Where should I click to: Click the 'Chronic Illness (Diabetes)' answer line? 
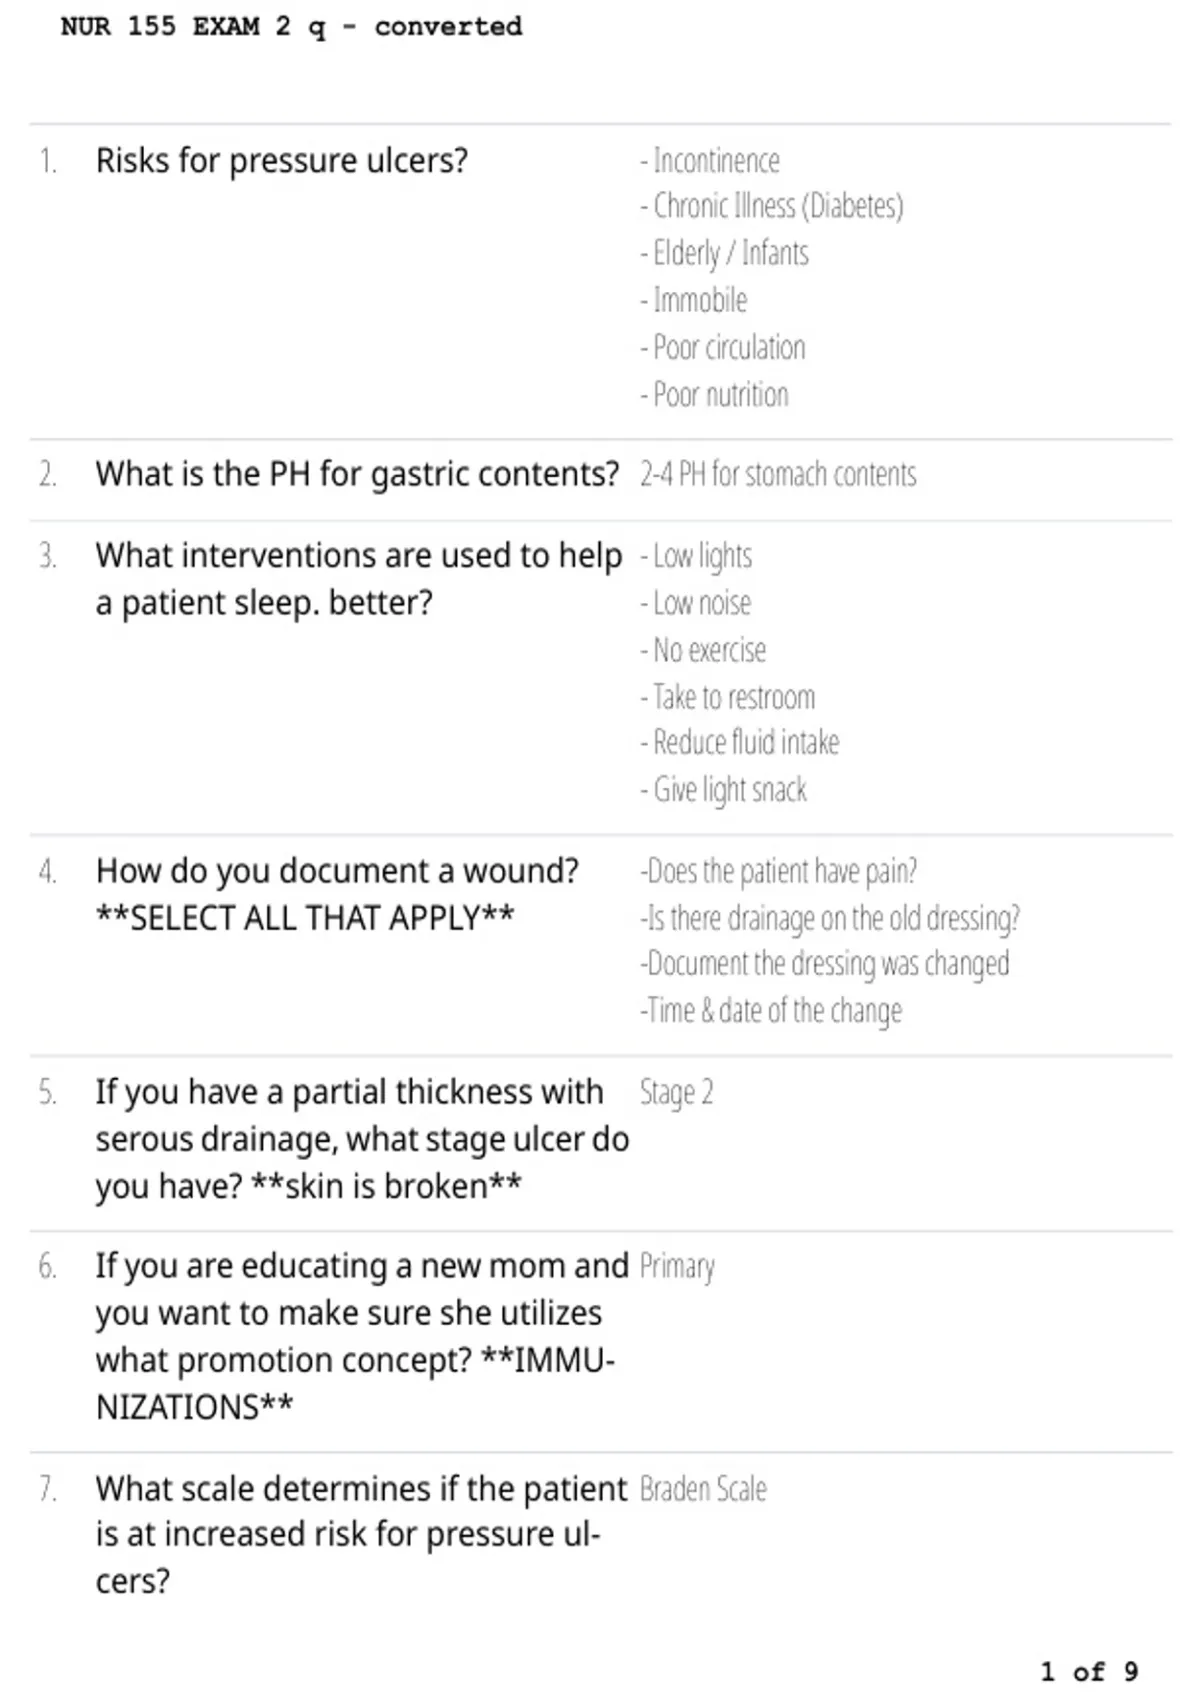(772, 206)
